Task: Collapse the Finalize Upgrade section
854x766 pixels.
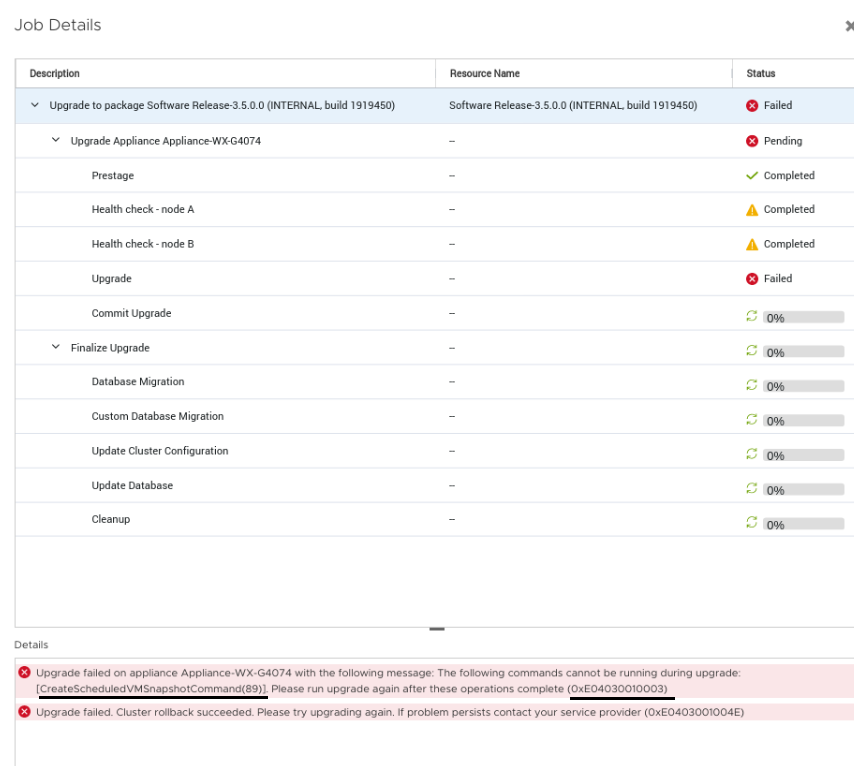Action: pyautogui.click(x=56, y=348)
